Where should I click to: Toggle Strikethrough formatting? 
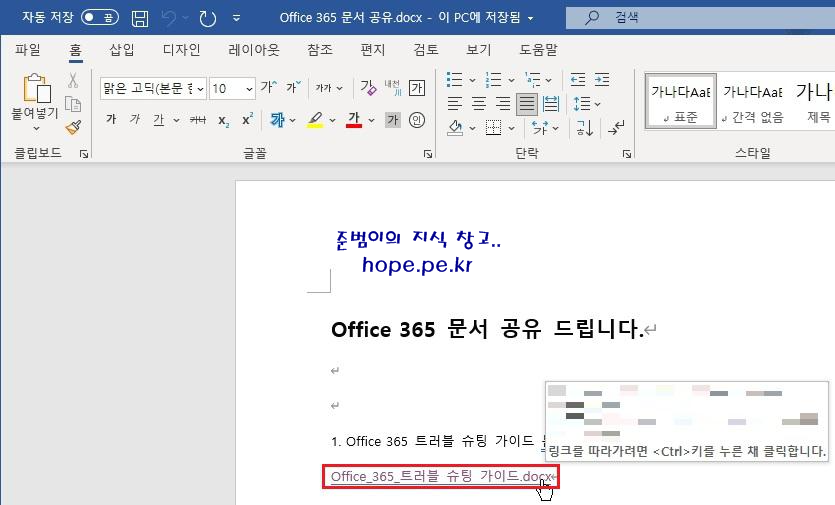[x=198, y=120]
